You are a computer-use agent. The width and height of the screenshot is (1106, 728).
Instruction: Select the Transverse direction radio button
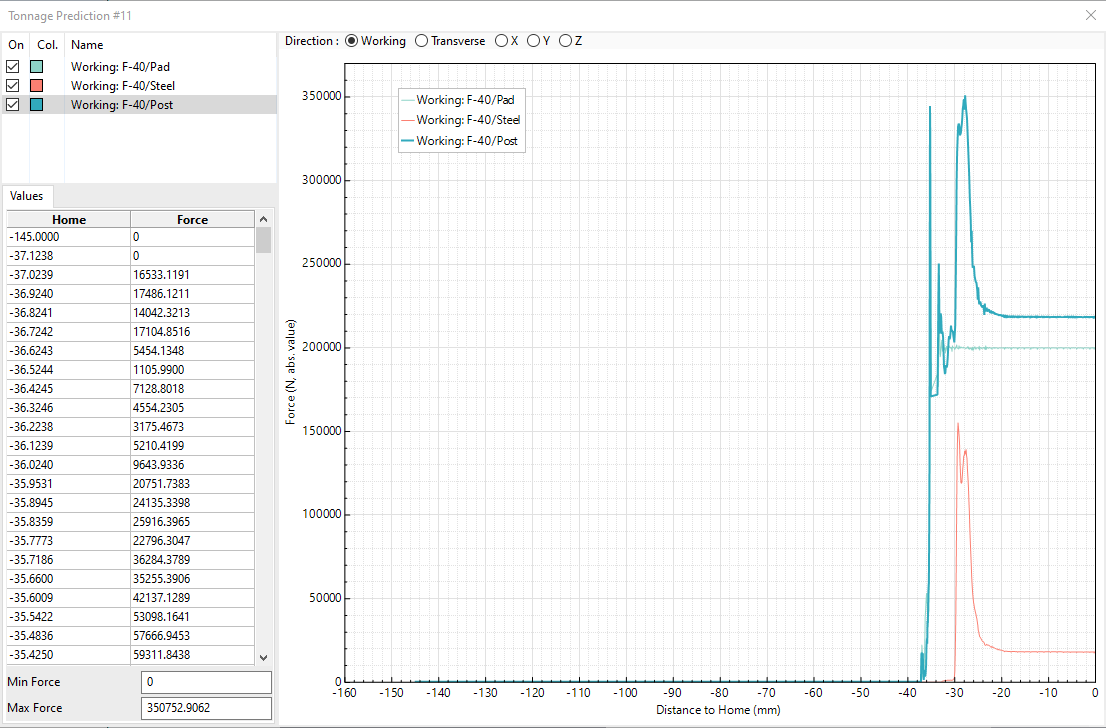(x=421, y=41)
